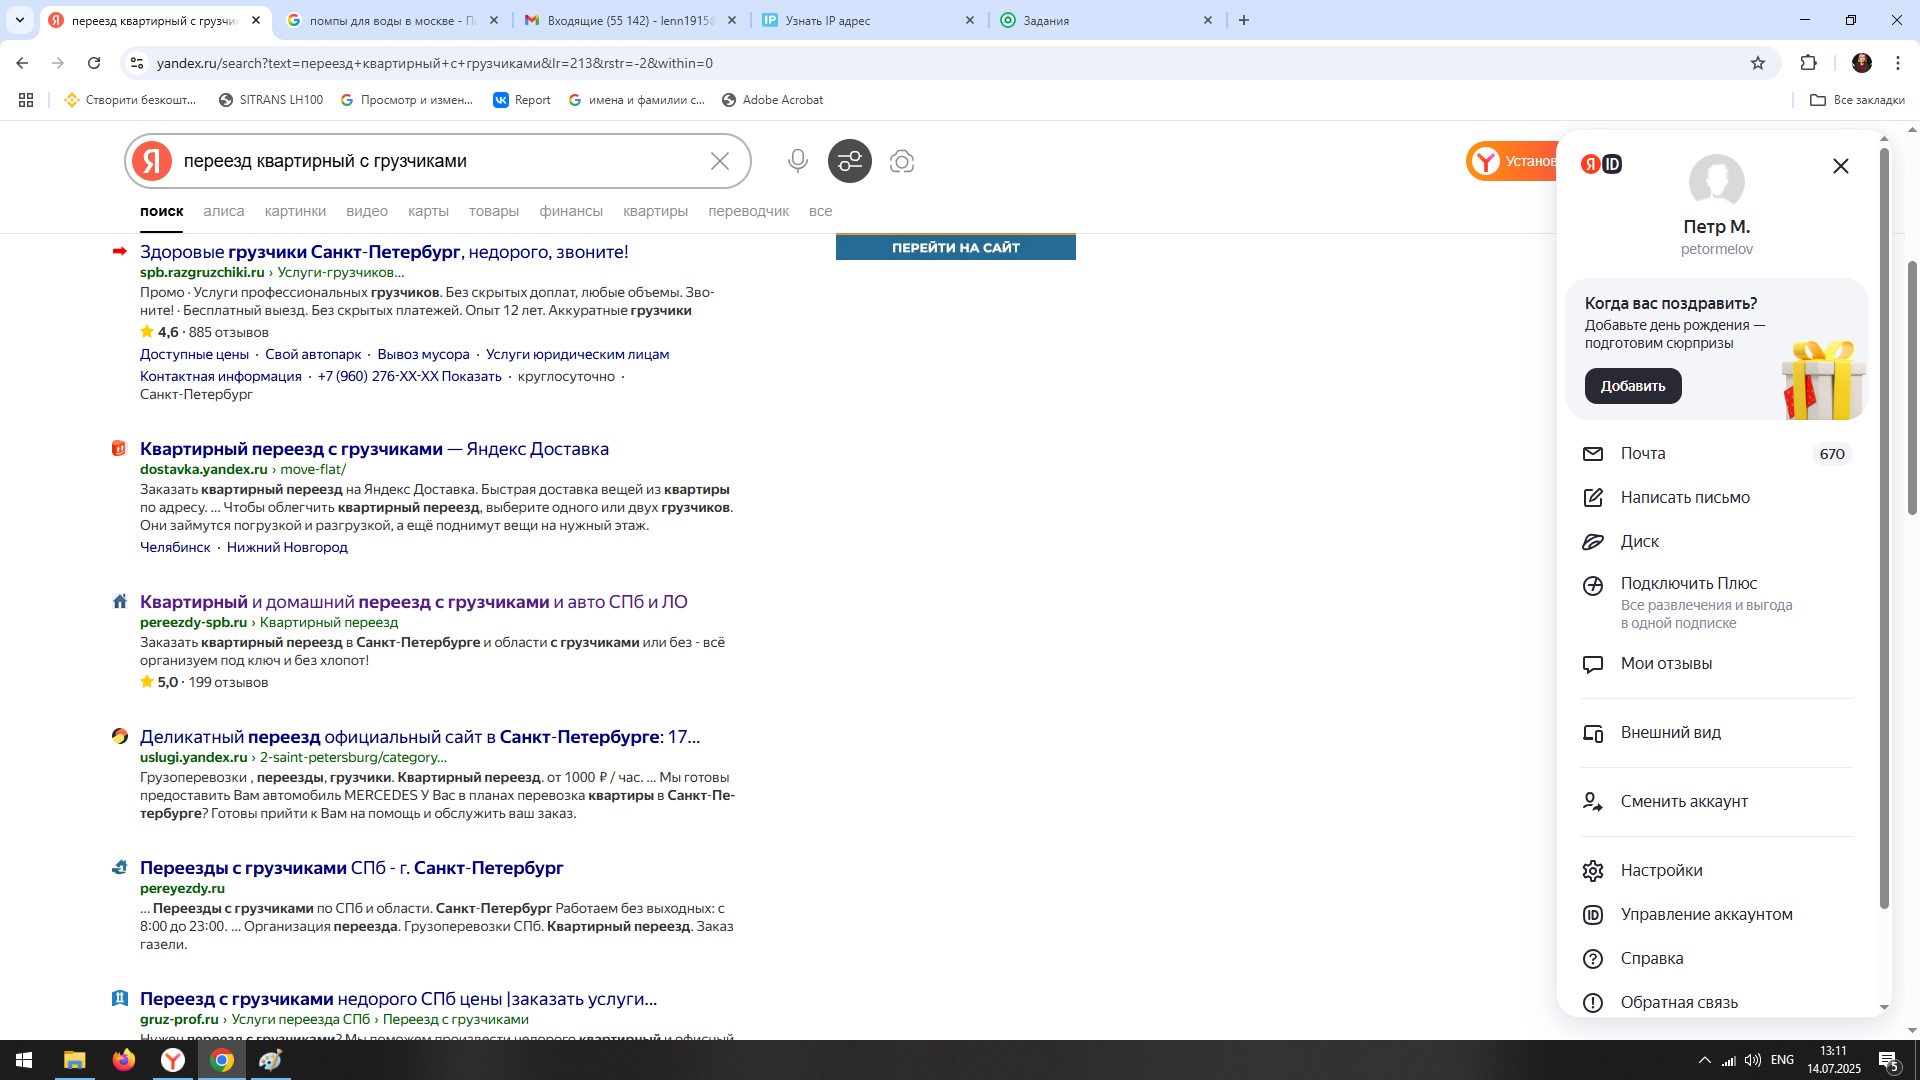
Task: Switch to the переводчик search tab
Action: (x=748, y=211)
